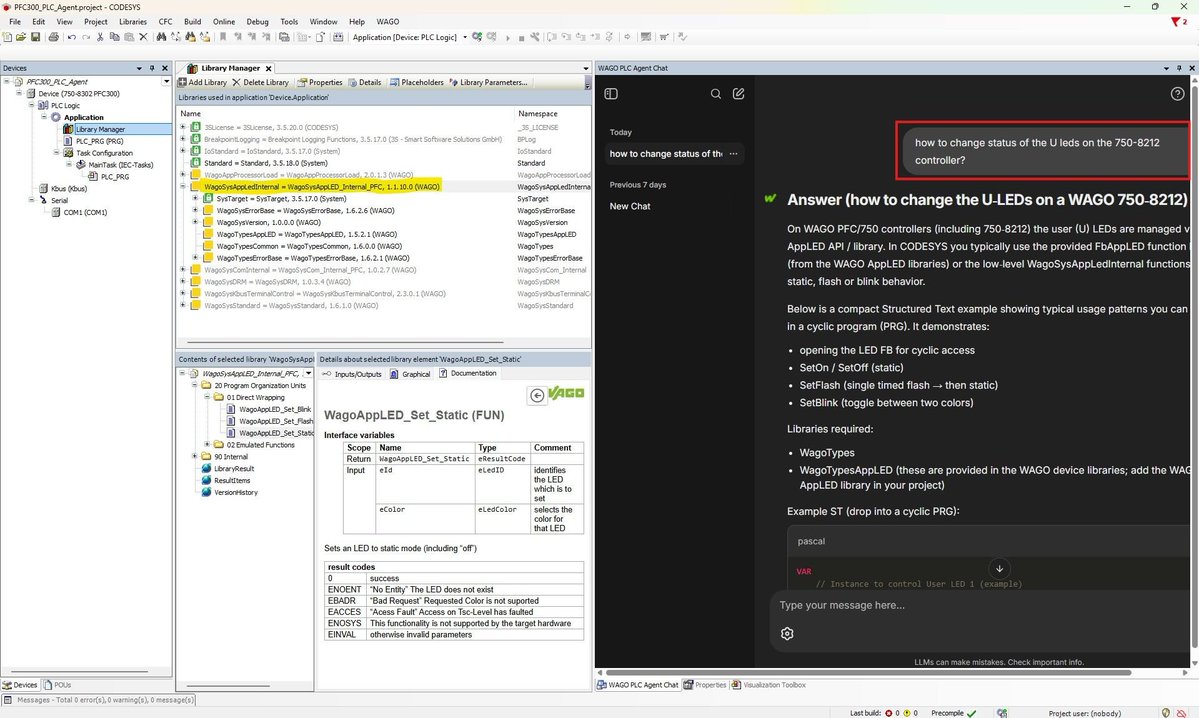1199x718 pixels.
Task: Undo the last action in the toolbar
Action: pyautogui.click(x=72, y=37)
